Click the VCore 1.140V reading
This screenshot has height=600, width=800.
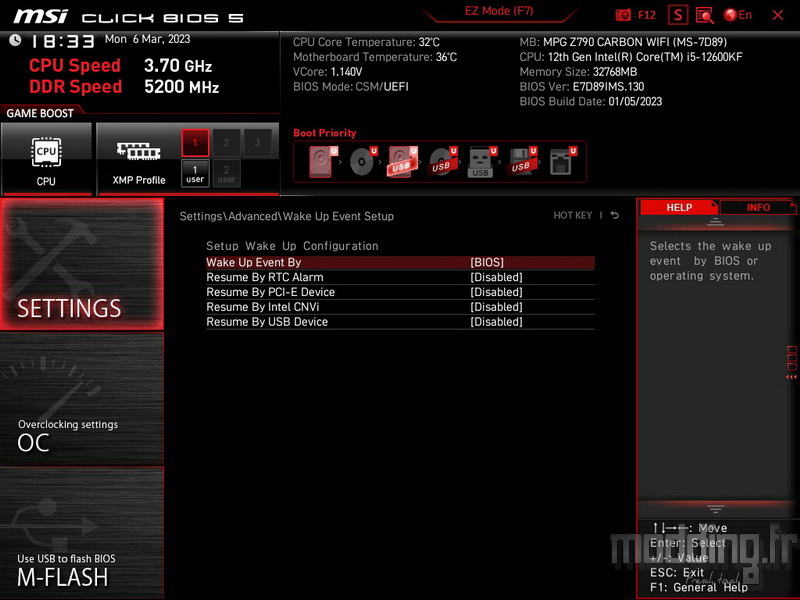(328, 71)
